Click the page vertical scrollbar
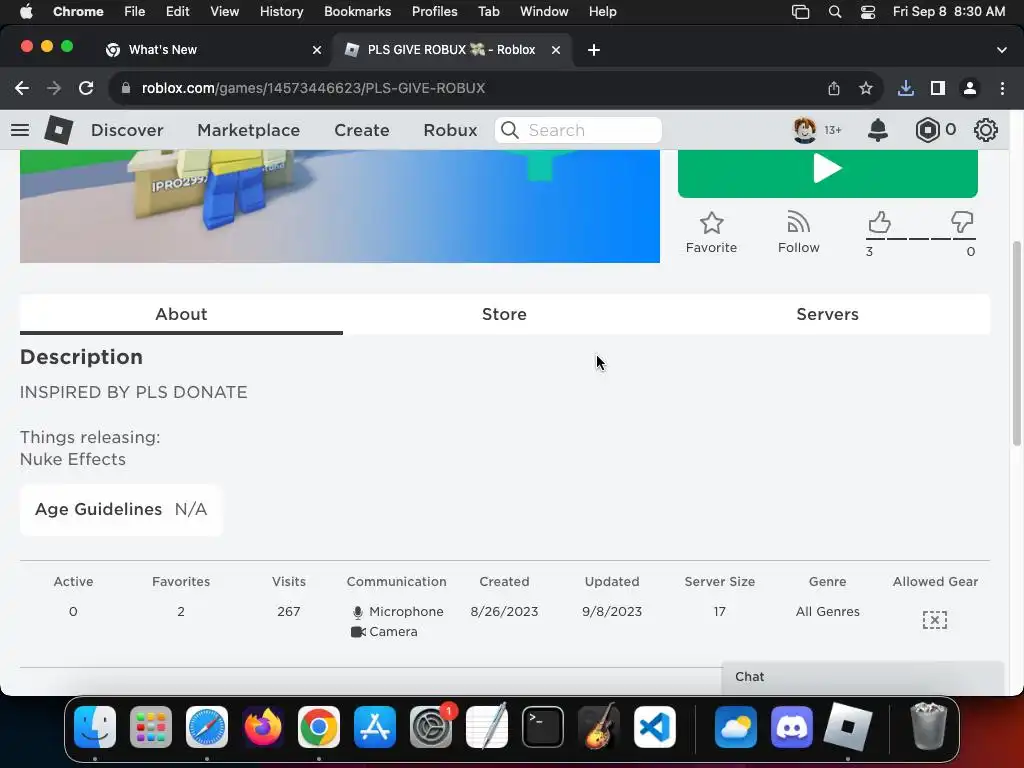Screen dimensions: 1024x768 point(1017,344)
